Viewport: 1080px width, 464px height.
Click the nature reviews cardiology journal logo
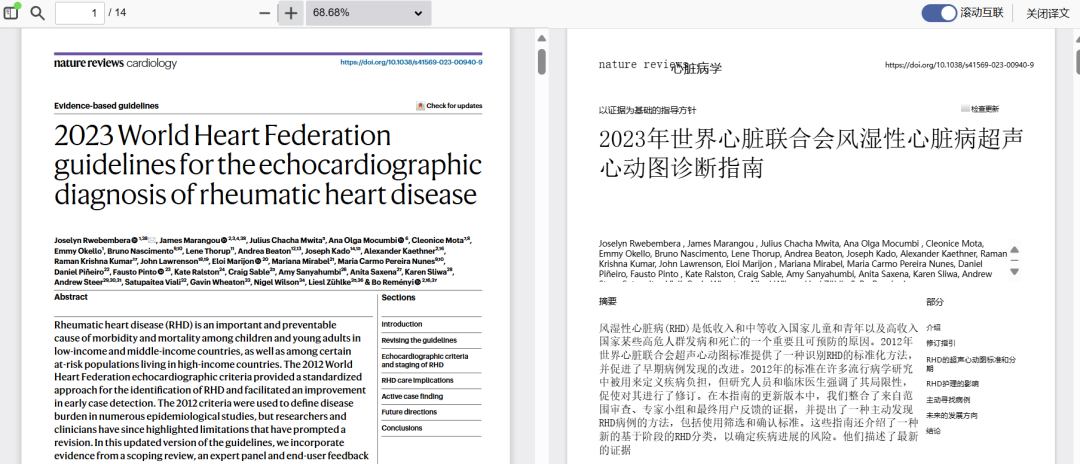pos(115,63)
